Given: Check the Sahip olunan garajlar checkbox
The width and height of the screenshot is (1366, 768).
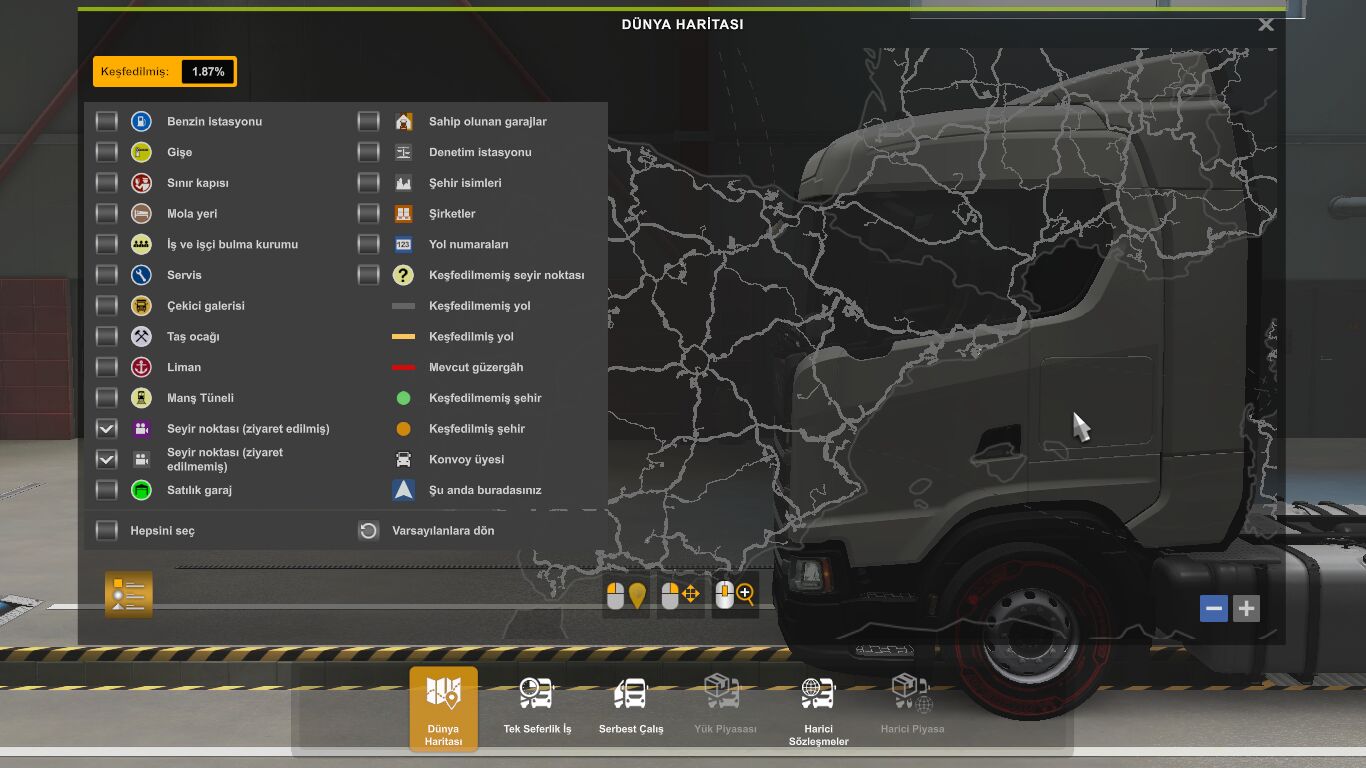Looking at the screenshot, I should [369, 122].
